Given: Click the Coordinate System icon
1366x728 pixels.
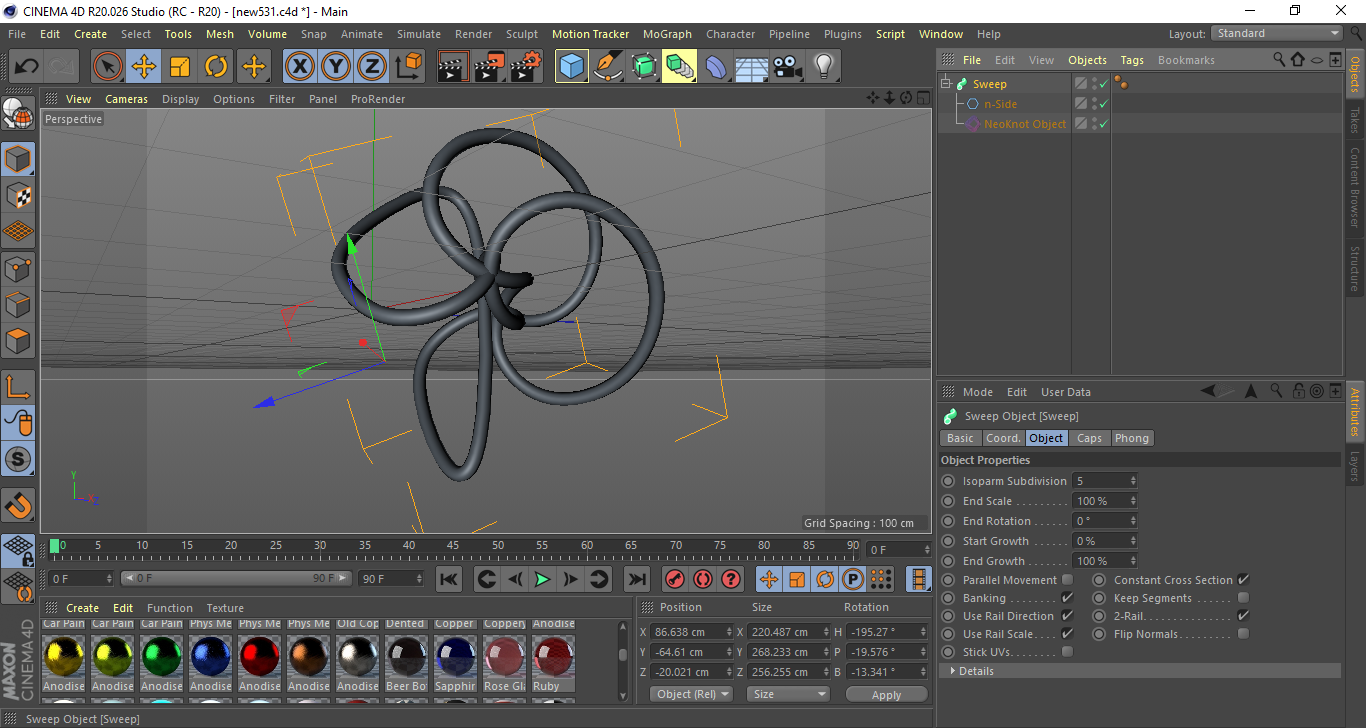Looking at the screenshot, I should pos(408,67).
